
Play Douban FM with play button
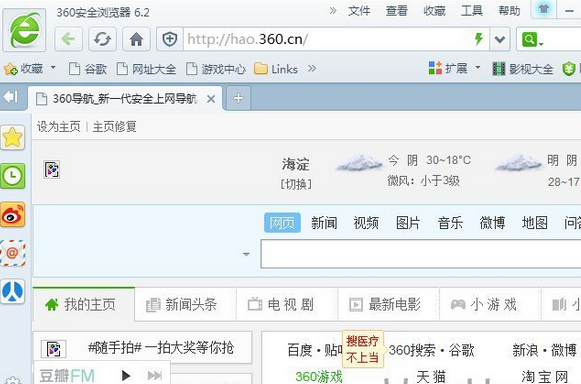pyautogui.click(x=126, y=375)
